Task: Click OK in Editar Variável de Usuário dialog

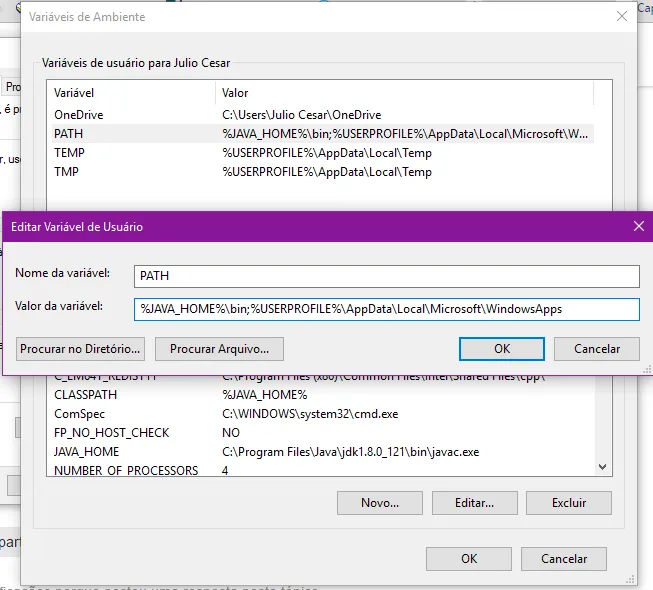Action: coord(501,349)
